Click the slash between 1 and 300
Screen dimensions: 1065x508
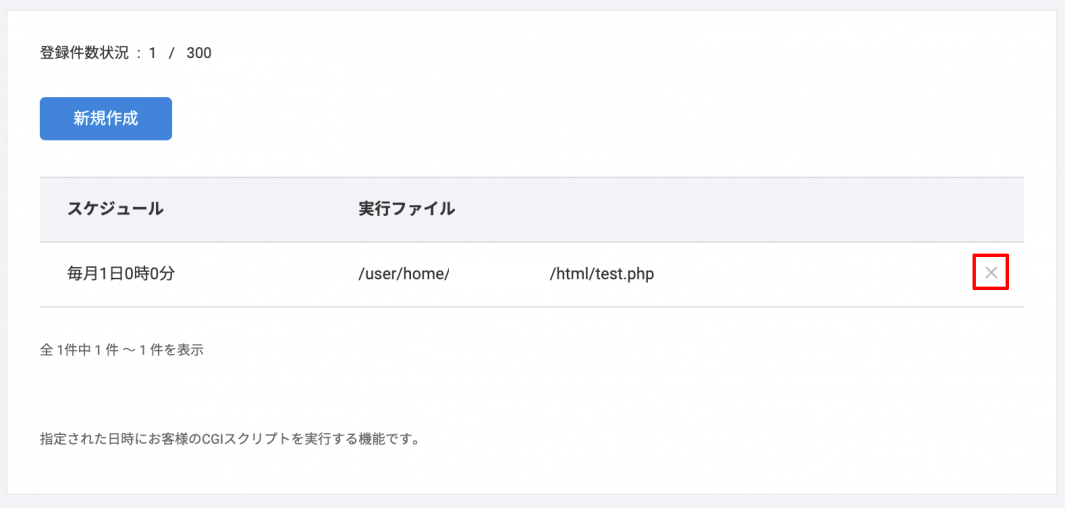tap(171, 53)
